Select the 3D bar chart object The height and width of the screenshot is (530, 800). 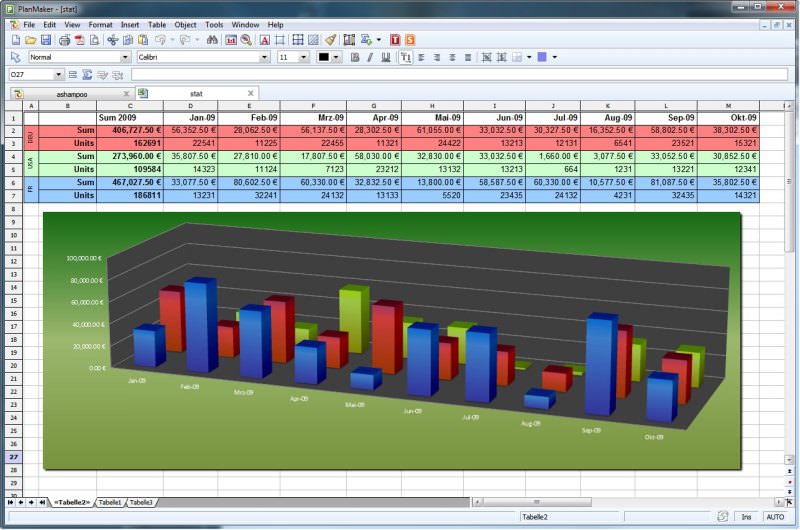coord(392,340)
